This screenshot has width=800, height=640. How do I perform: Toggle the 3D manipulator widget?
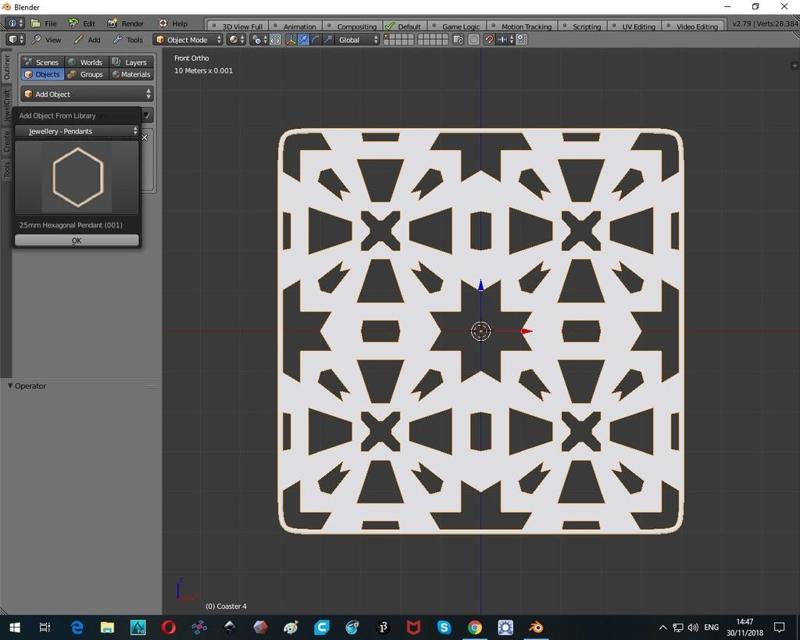click(291, 40)
